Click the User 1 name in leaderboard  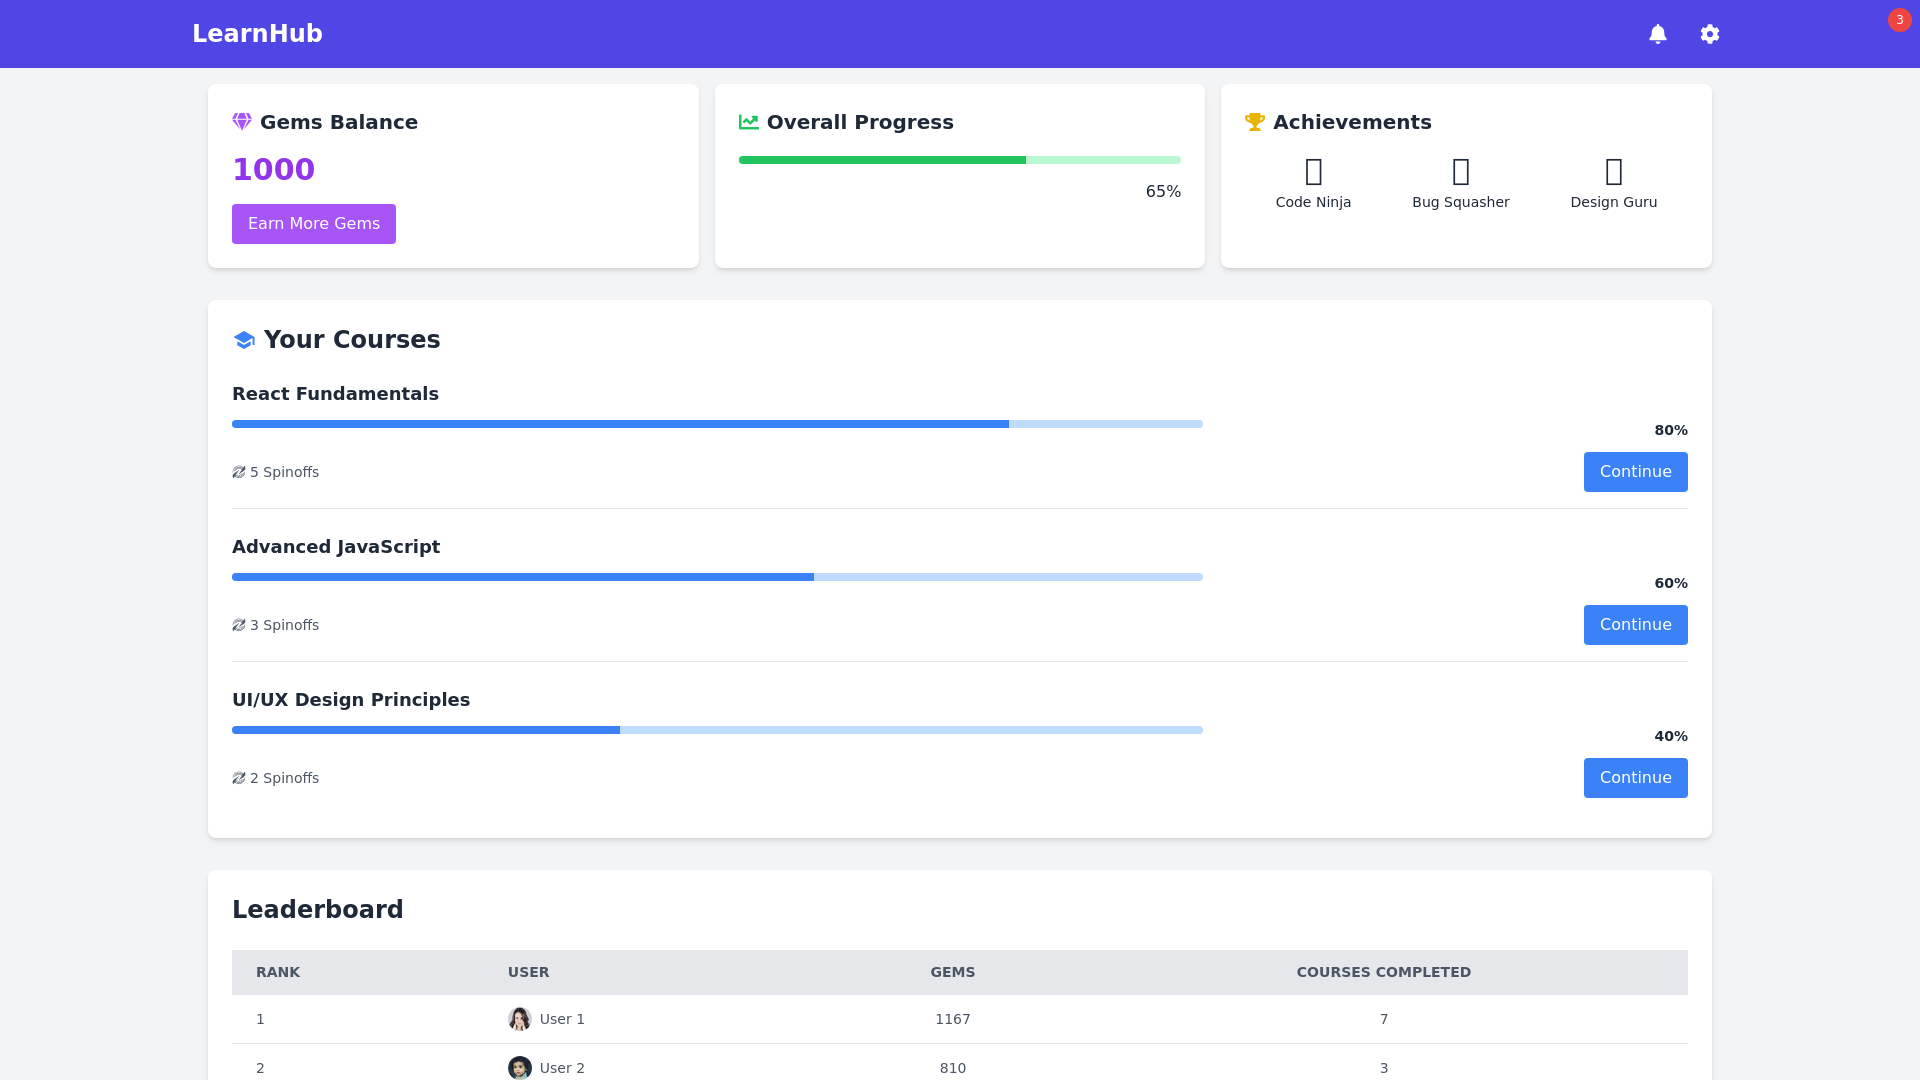(x=562, y=1019)
